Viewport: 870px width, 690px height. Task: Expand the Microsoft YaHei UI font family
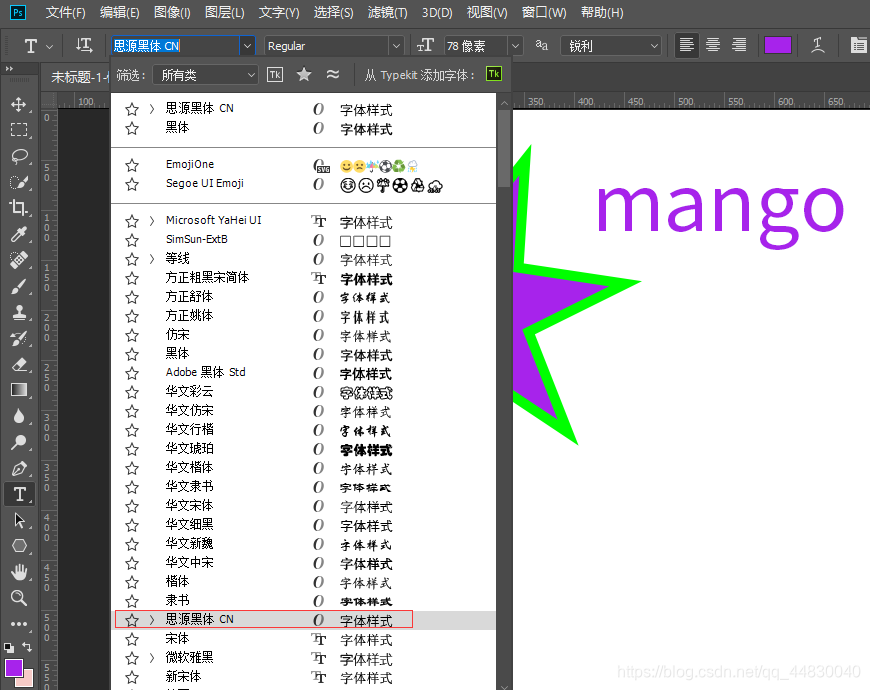151,221
